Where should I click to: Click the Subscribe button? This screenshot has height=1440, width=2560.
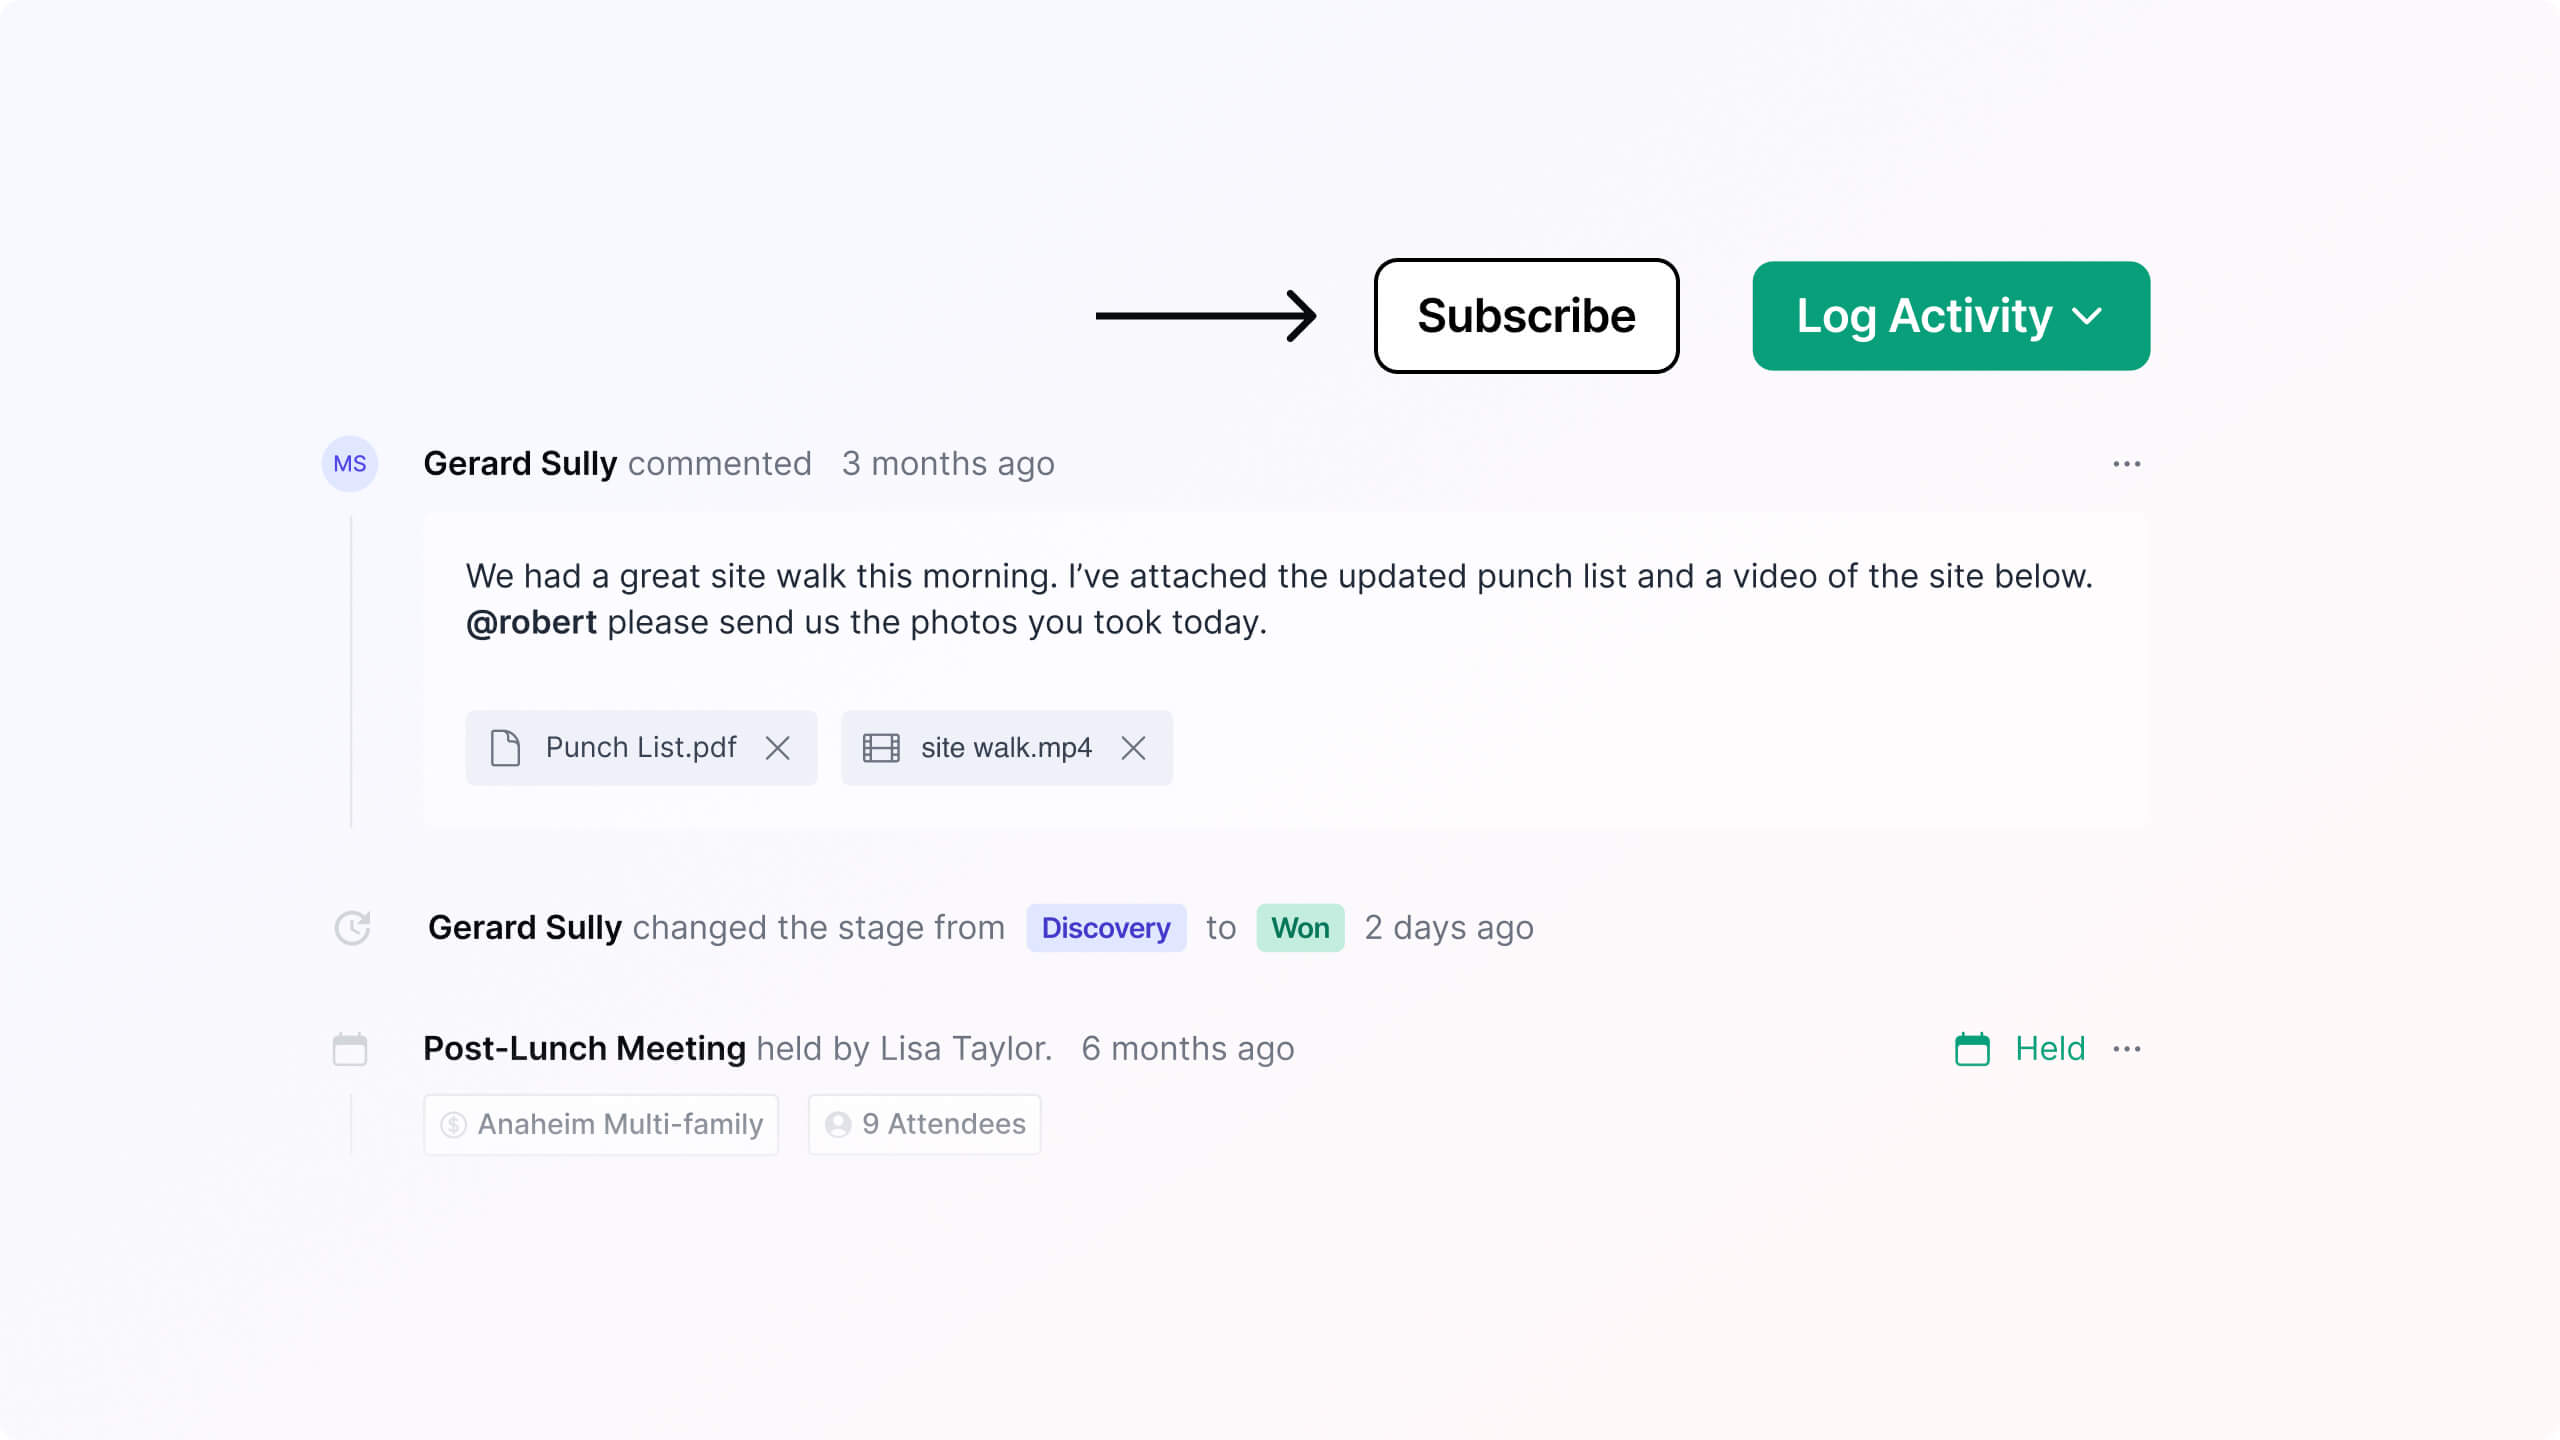point(1526,316)
